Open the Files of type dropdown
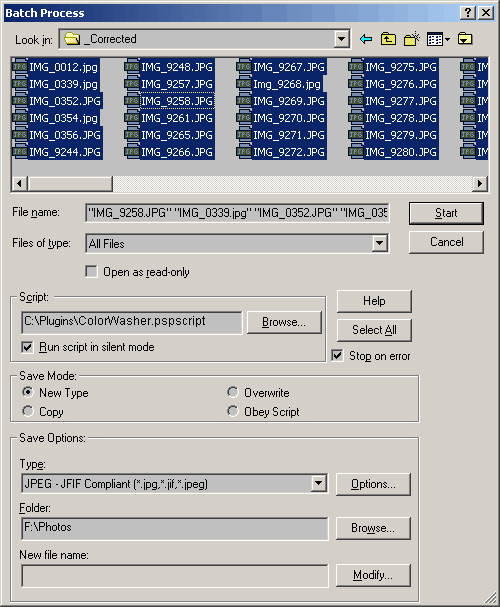The image size is (500, 607). click(x=380, y=243)
